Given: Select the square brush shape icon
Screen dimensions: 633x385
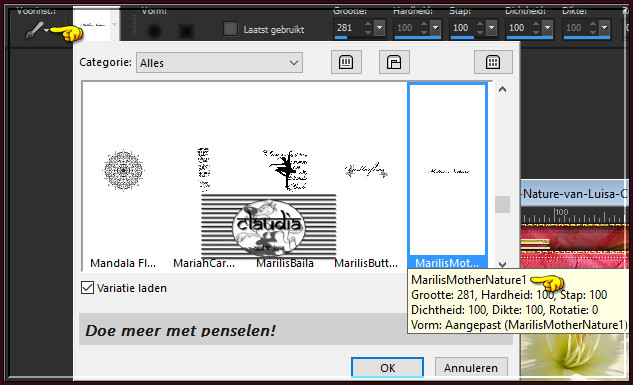Looking at the screenshot, I should click(186, 31).
